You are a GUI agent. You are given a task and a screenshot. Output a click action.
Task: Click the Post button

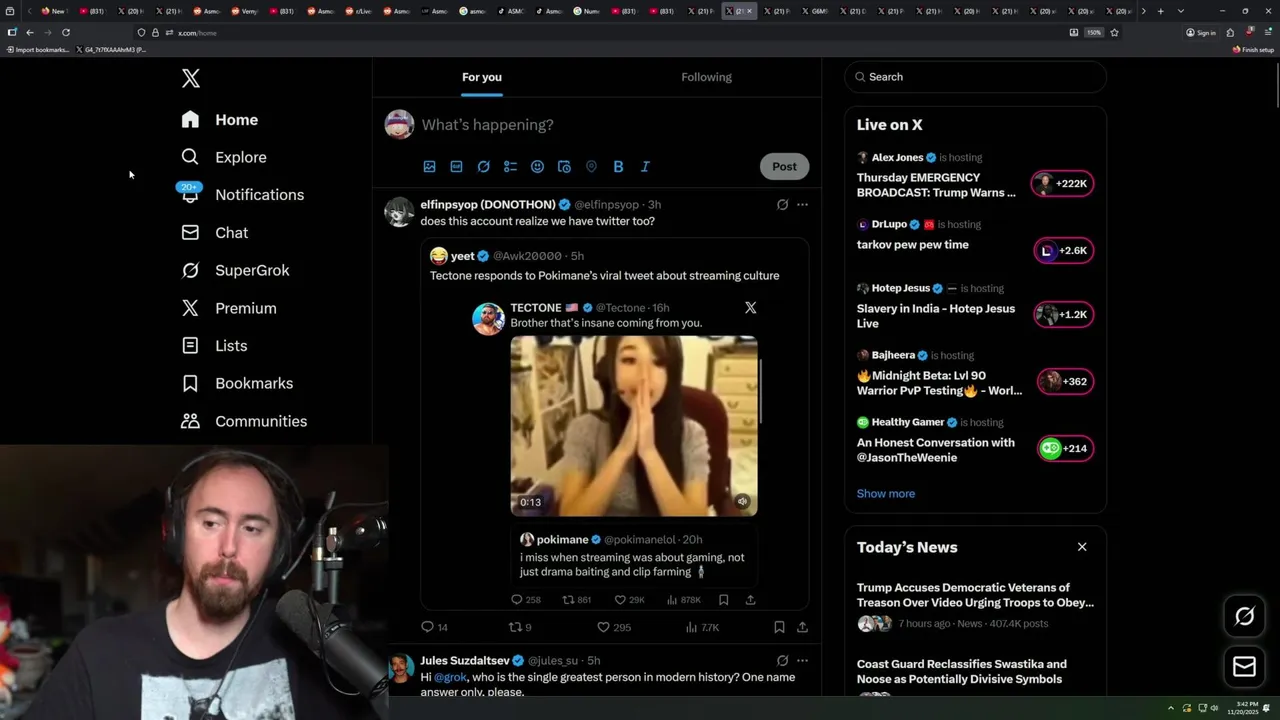pos(784,166)
